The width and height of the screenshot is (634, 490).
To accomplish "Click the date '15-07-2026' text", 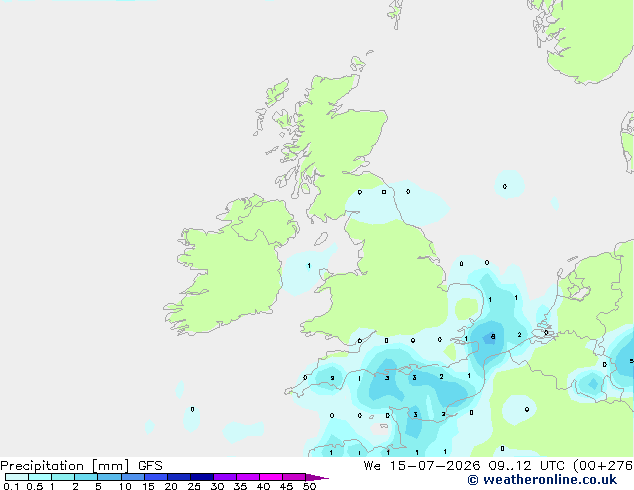I will (x=435, y=466).
